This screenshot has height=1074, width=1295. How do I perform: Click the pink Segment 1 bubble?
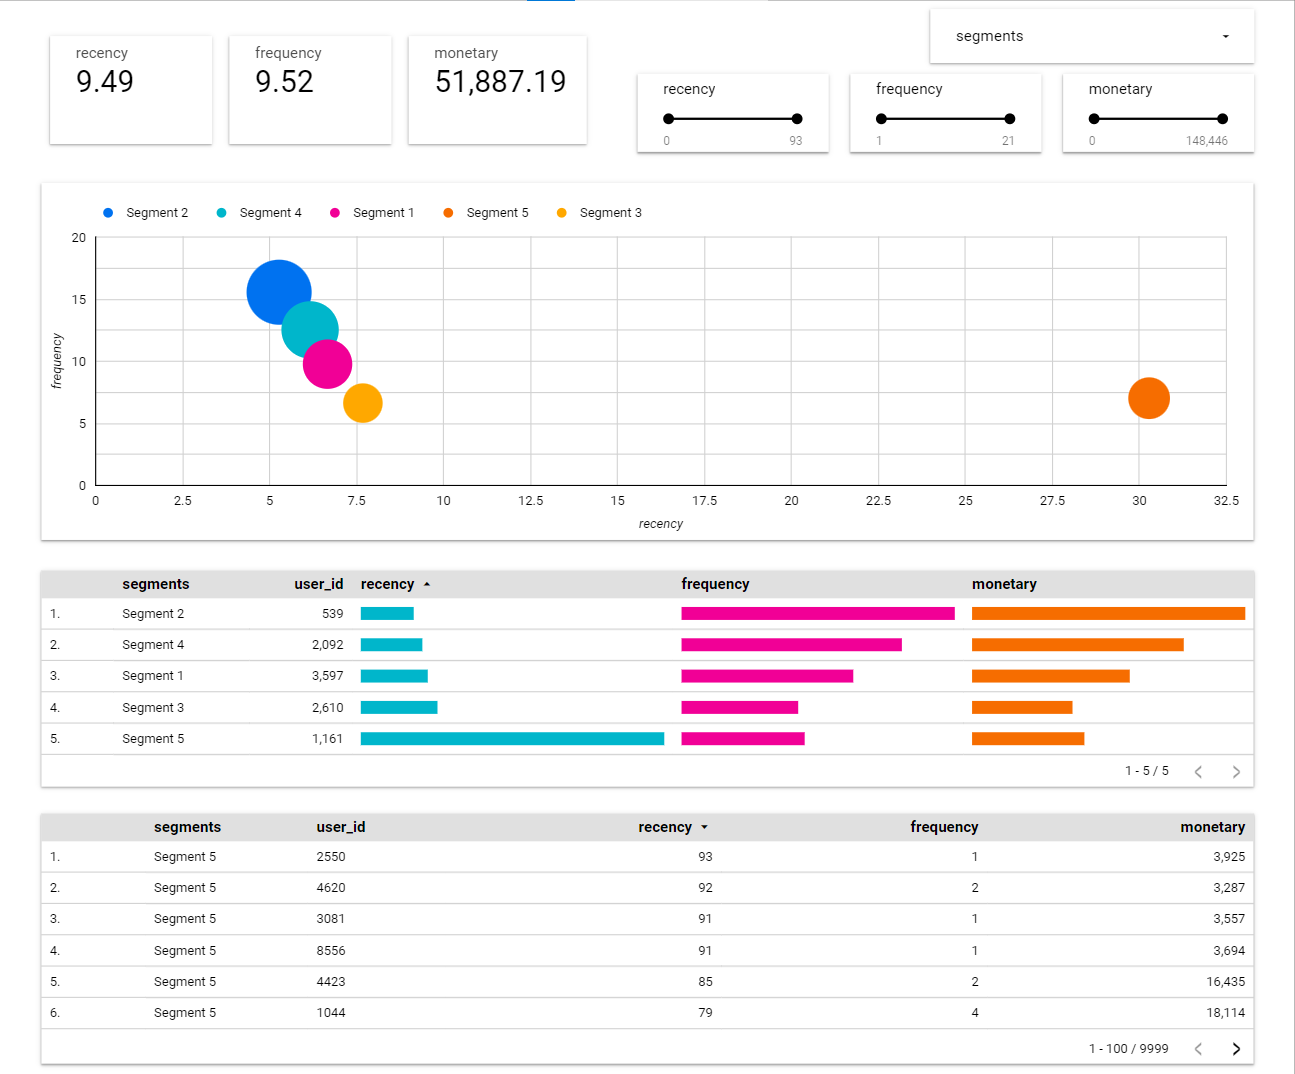pyautogui.click(x=328, y=364)
